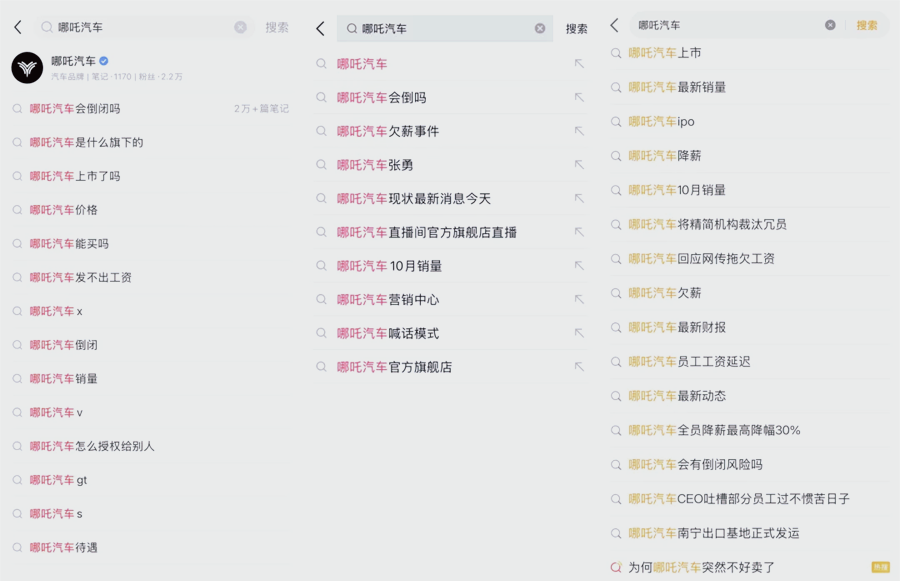This screenshot has height=581, width=900.
Task: Pick suggestion 哪吒汽车喊话模式
Action: click(388, 334)
